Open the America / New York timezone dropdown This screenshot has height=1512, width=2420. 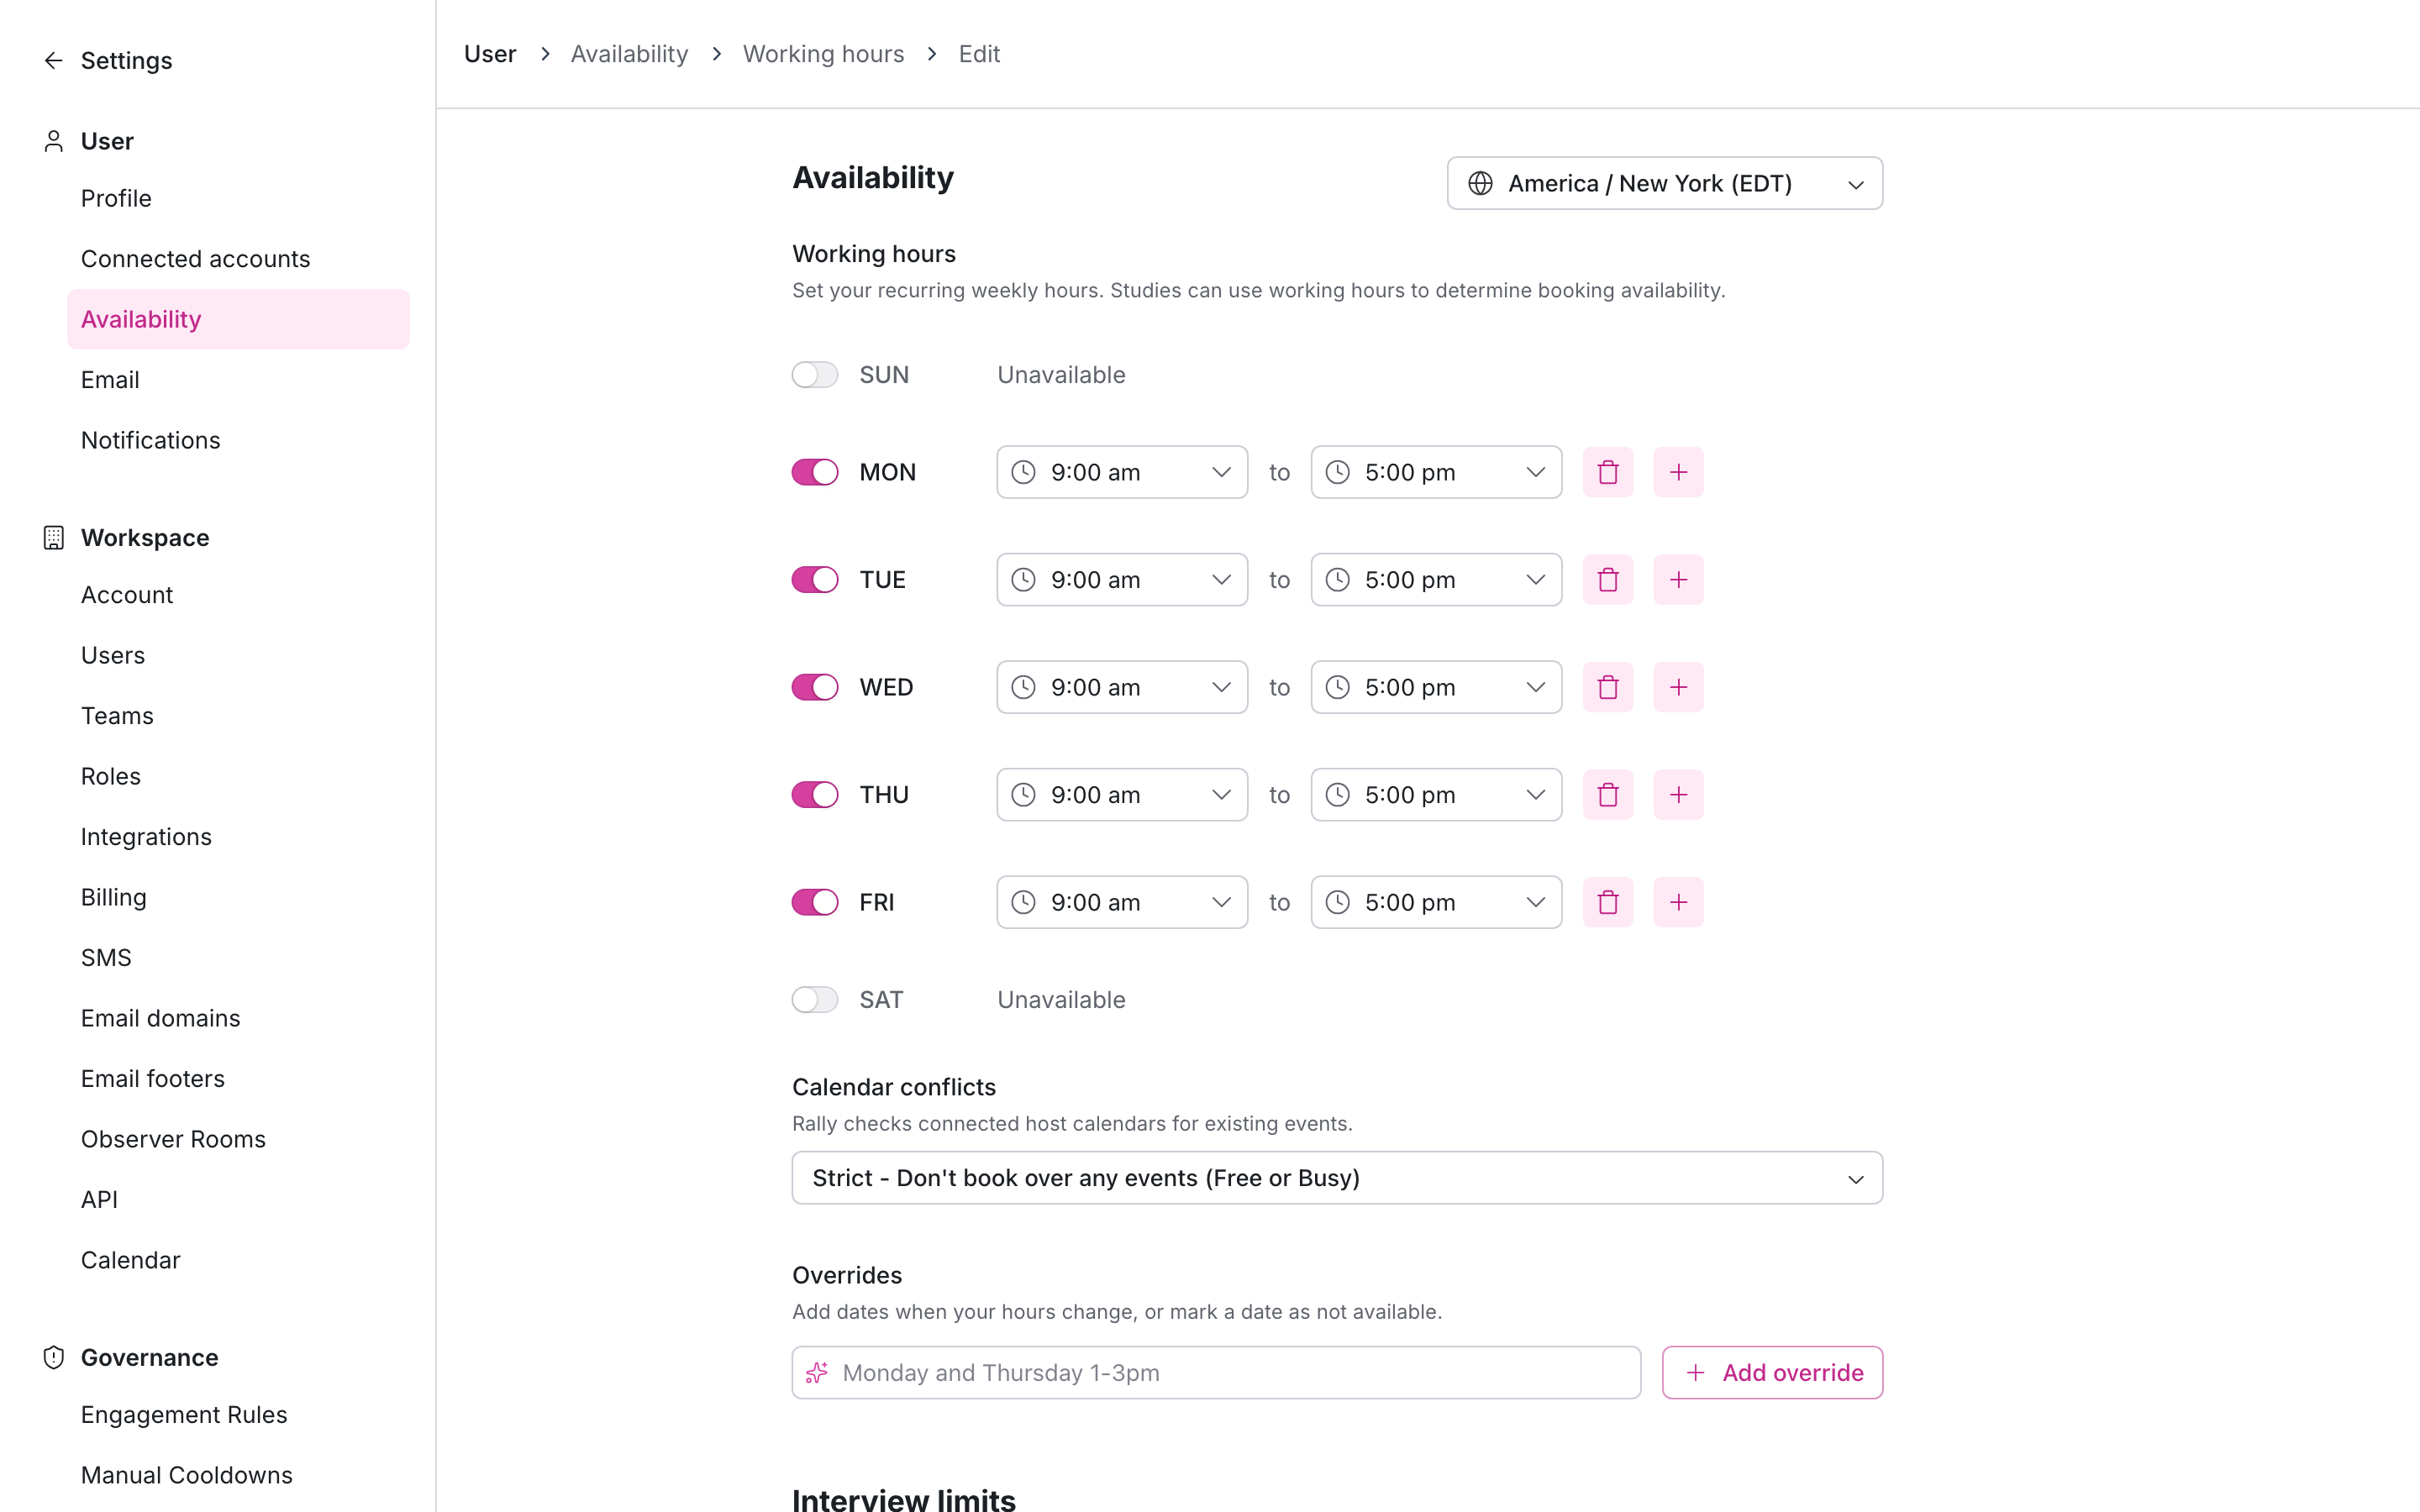[1665, 184]
